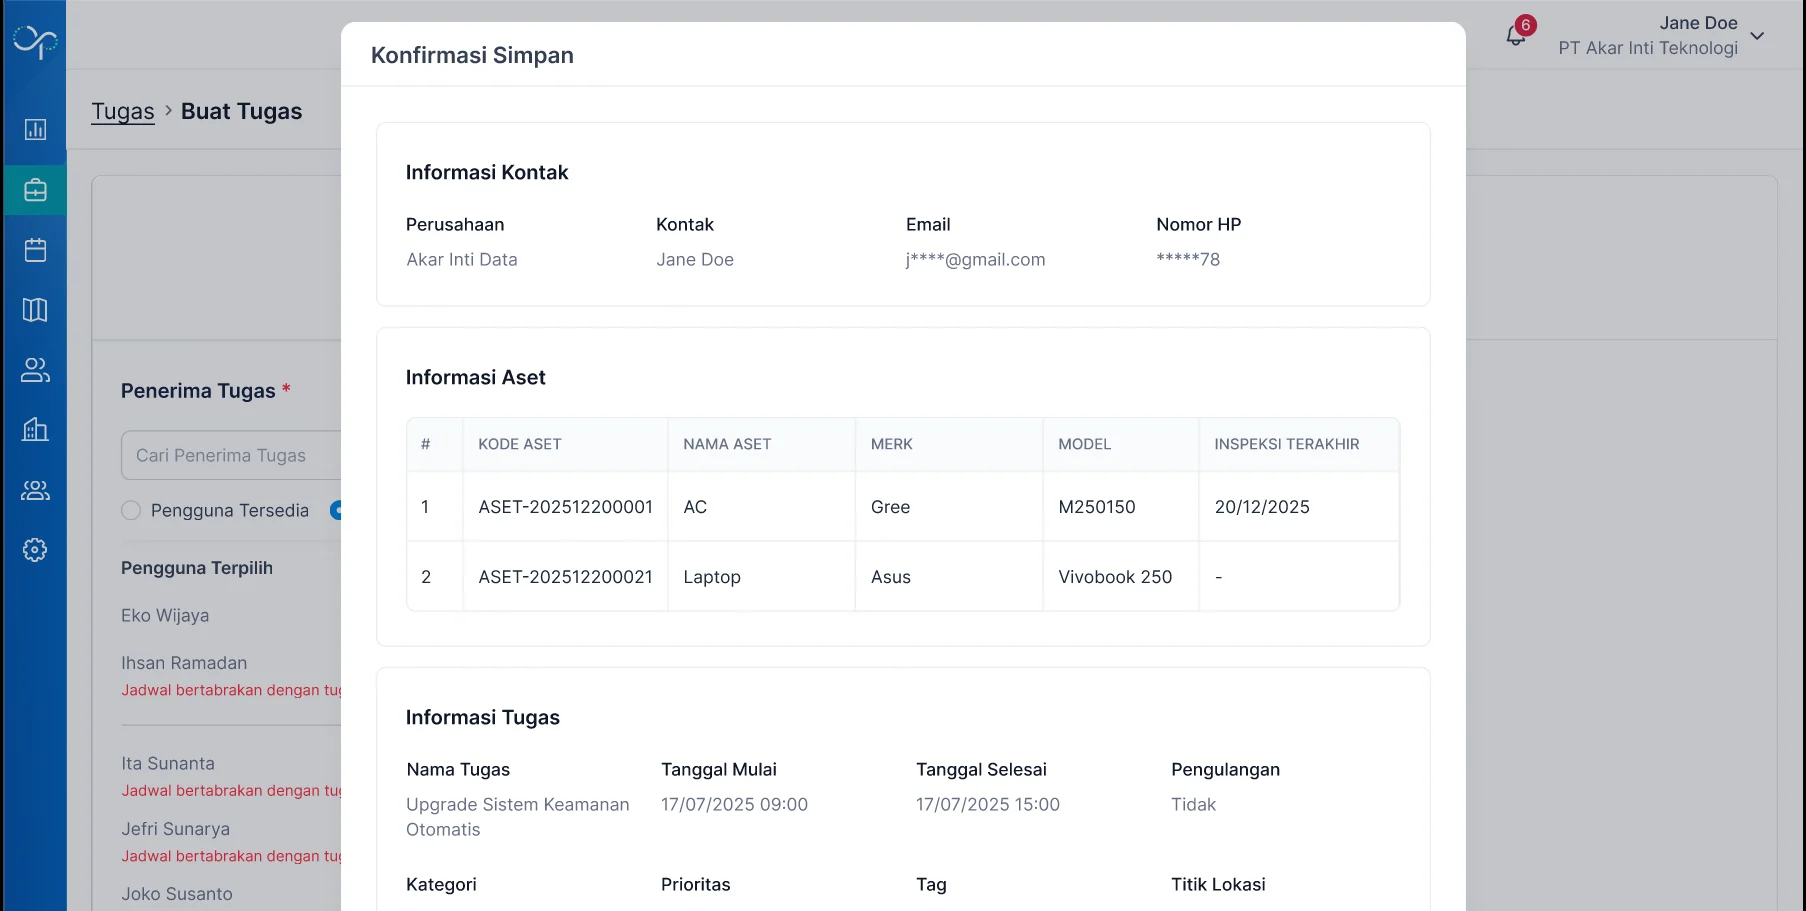Click Ita Sunanta in the users list
1806x911 pixels.
(x=168, y=763)
